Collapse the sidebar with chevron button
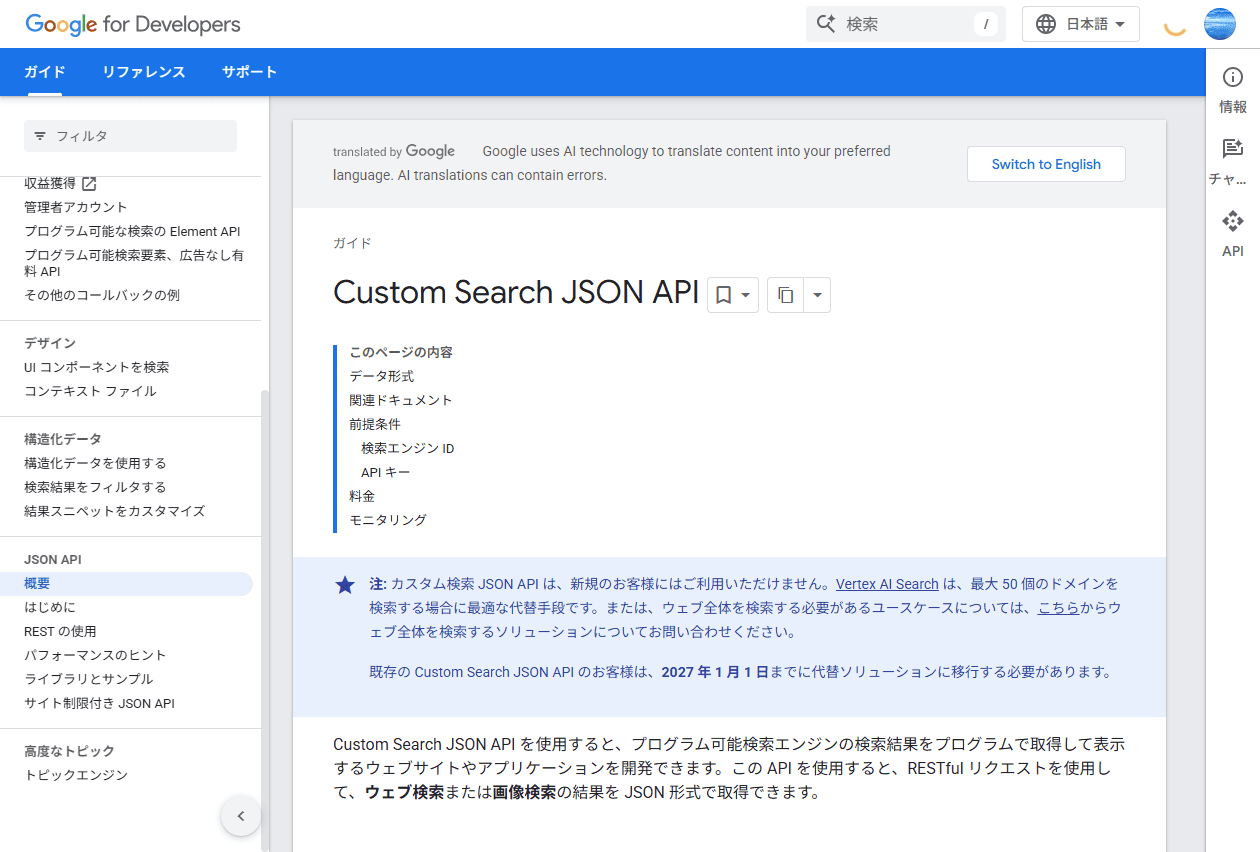 (x=241, y=816)
